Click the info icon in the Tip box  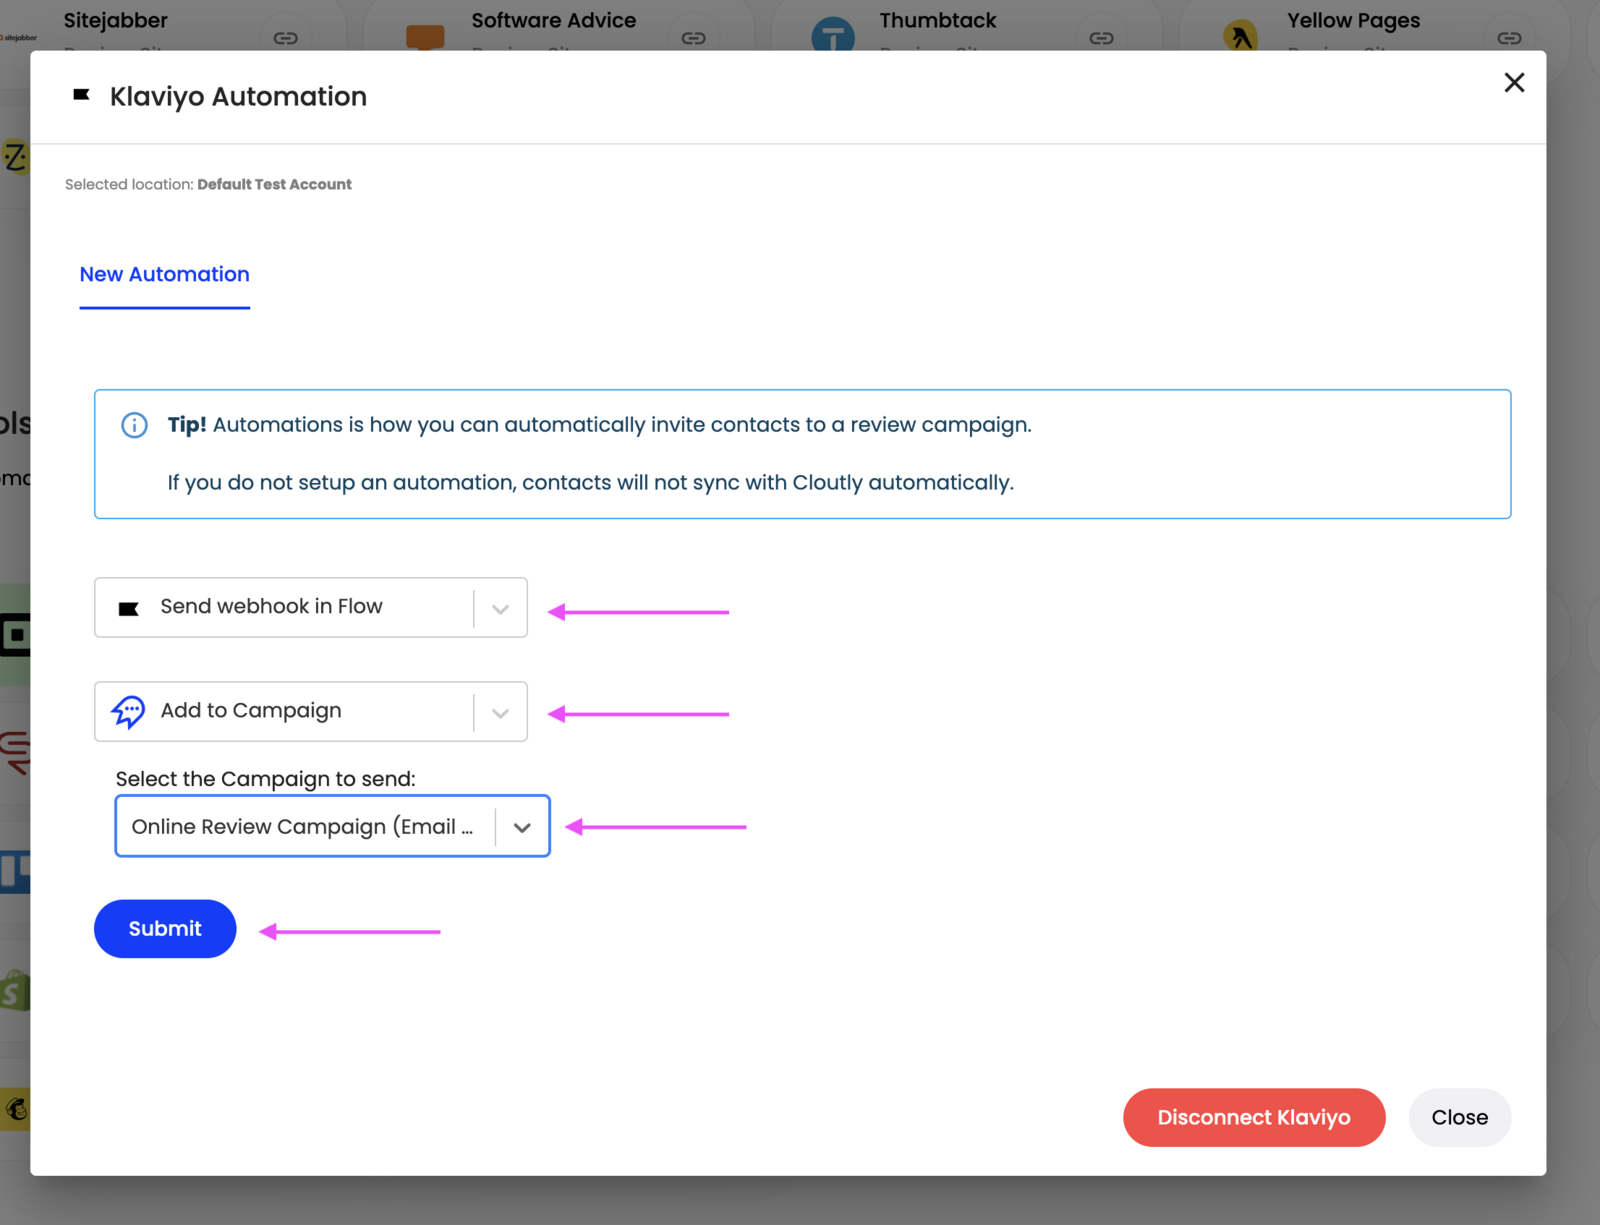[x=133, y=425]
